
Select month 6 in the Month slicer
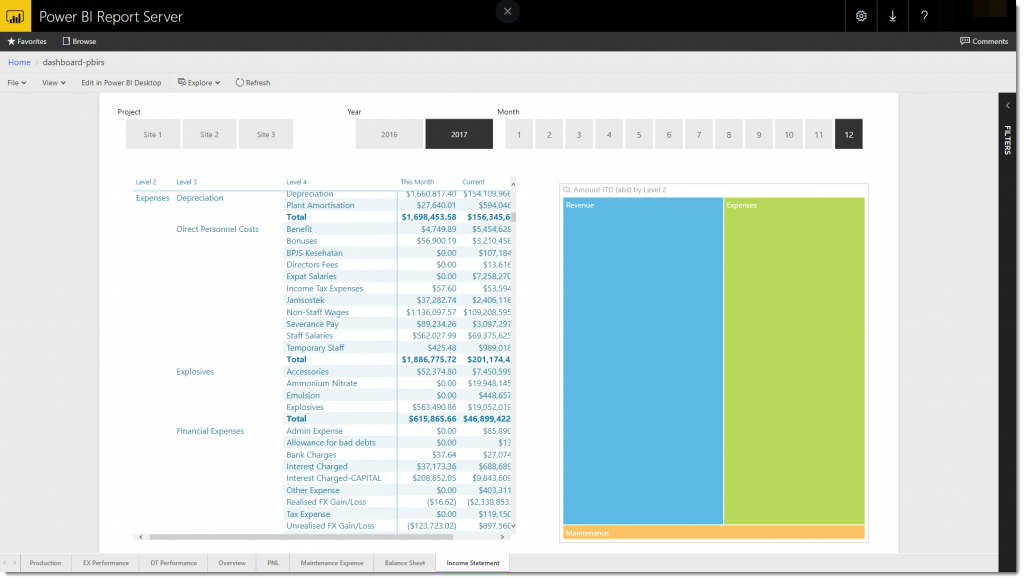point(669,134)
